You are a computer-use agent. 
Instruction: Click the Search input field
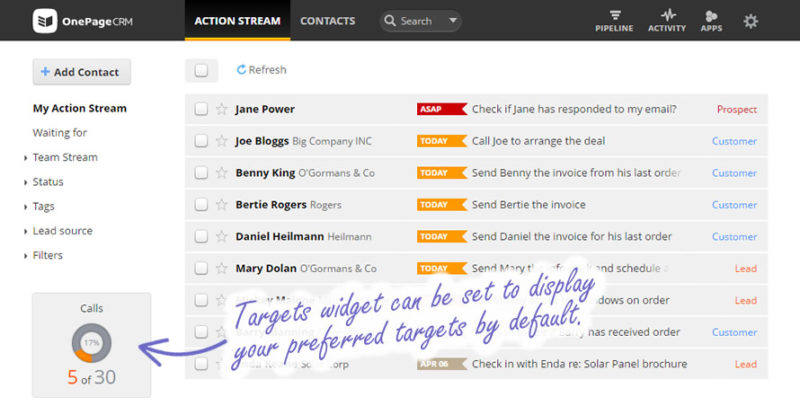(x=420, y=21)
